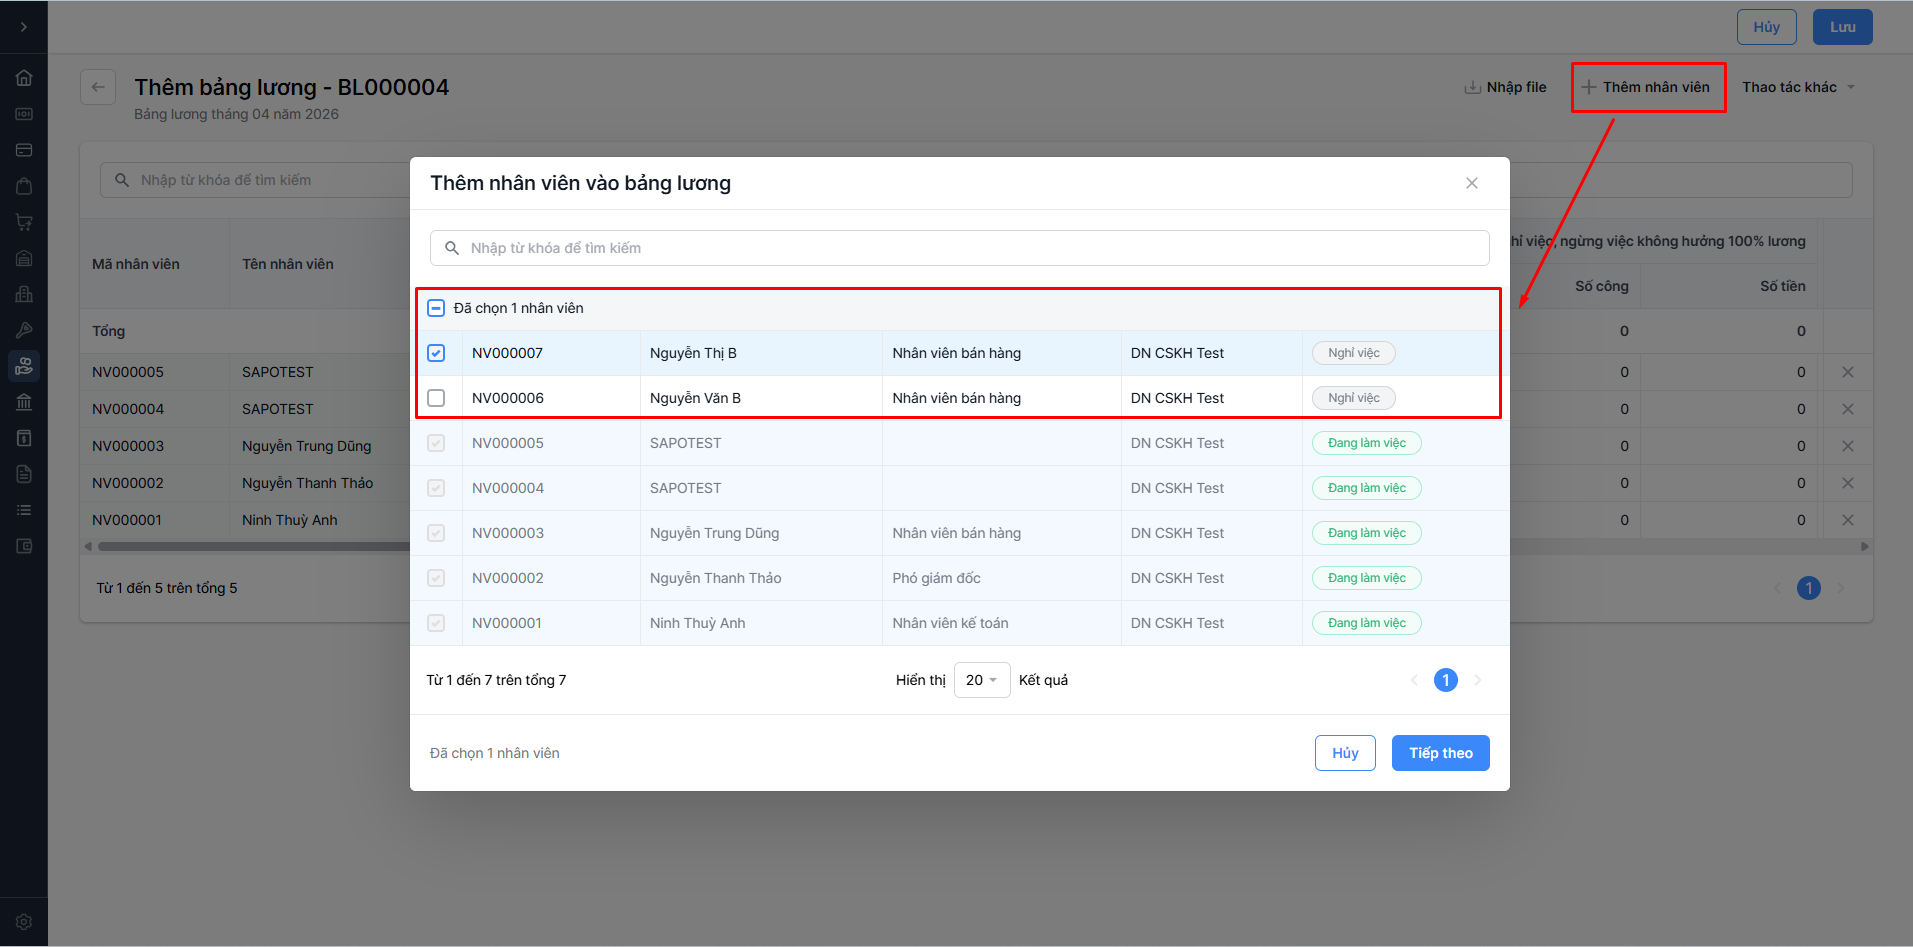Expand the sidebar with the top chevron

(x=24, y=27)
